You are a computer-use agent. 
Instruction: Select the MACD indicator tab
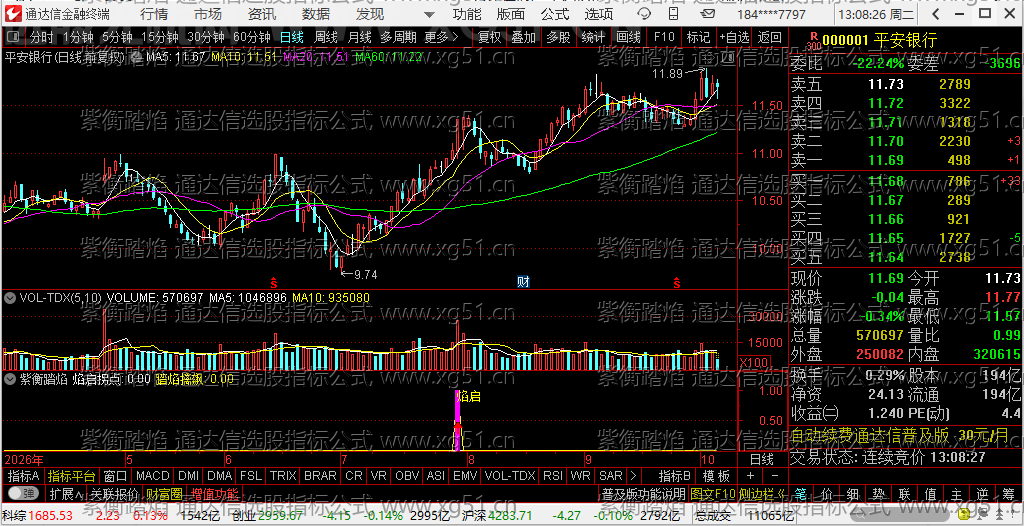pyautogui.click(x=152, y=476)
